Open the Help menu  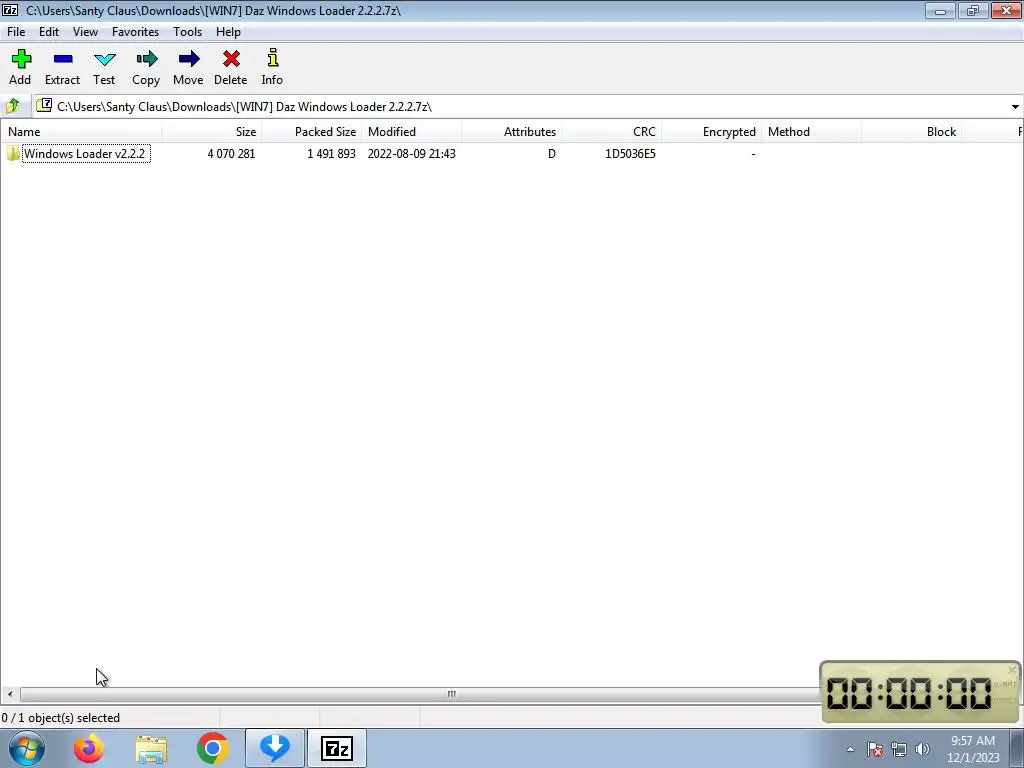[229, 31]
